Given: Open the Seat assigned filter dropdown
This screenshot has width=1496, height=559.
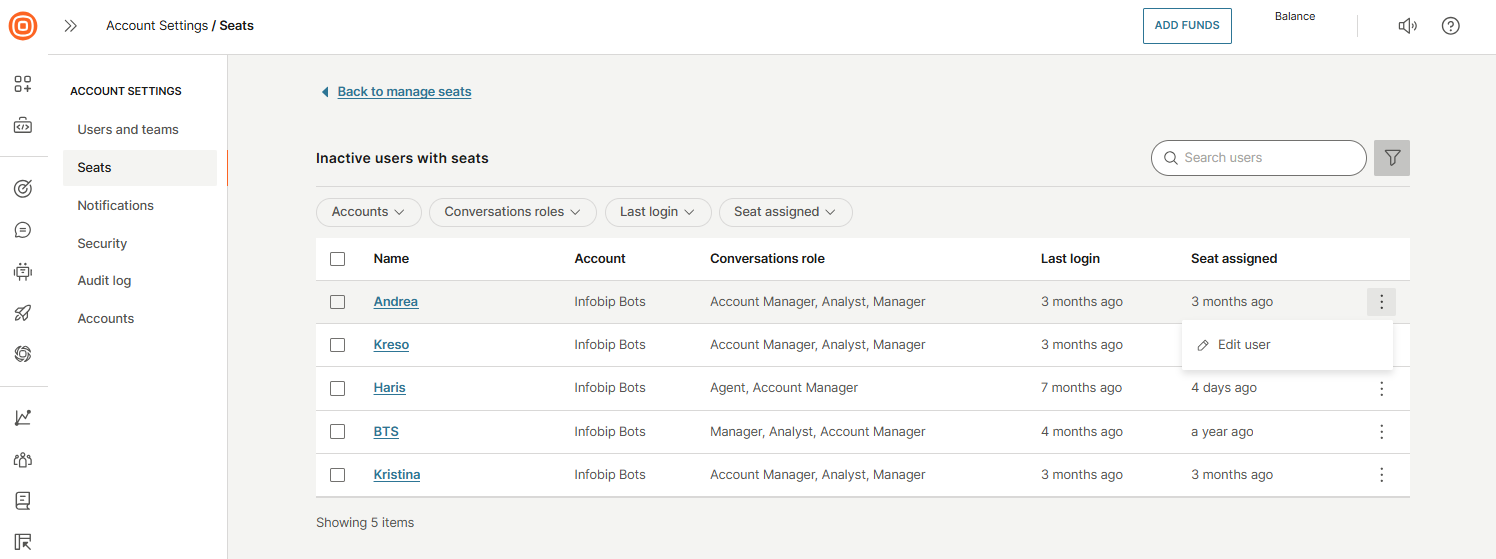Looking at the screenshot, I should click(x=786, y=212).
